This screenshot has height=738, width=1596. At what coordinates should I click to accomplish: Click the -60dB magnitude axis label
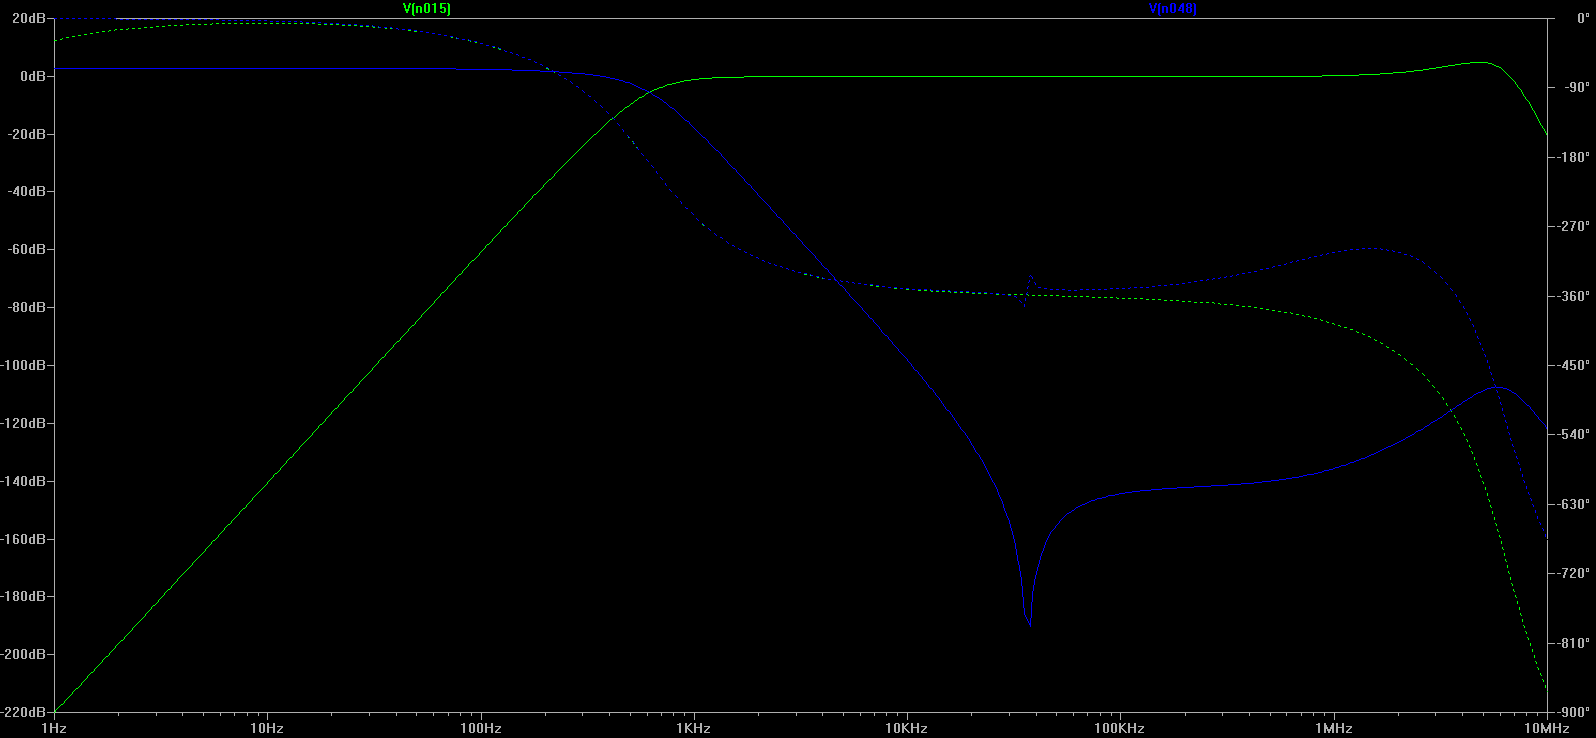tap(27, 249)
